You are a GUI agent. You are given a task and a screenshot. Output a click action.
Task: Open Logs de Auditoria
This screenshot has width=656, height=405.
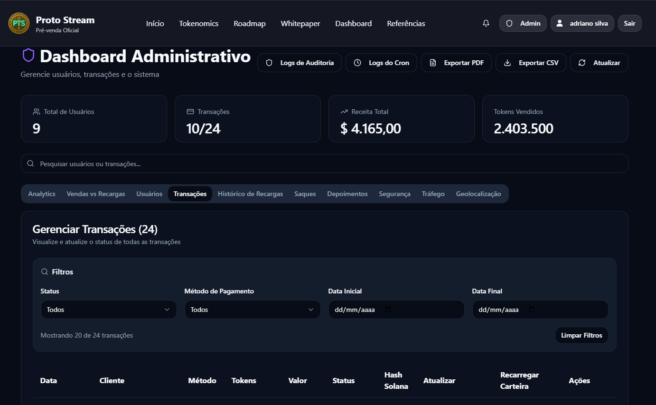[x=300, y=63]
